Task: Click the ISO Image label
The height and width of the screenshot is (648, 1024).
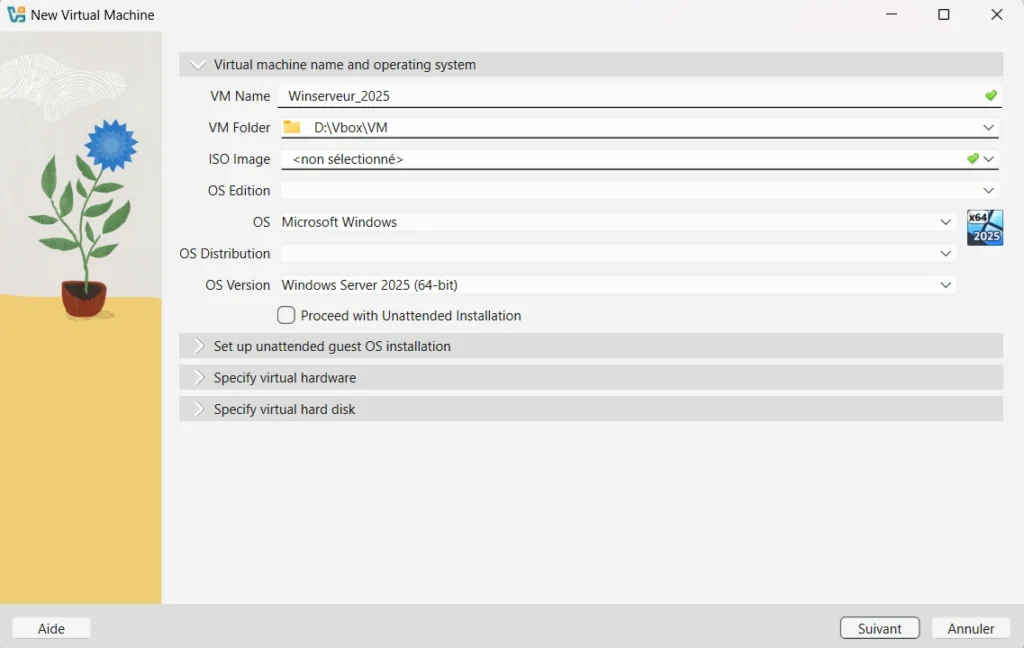Action: (x=239, y=159)
